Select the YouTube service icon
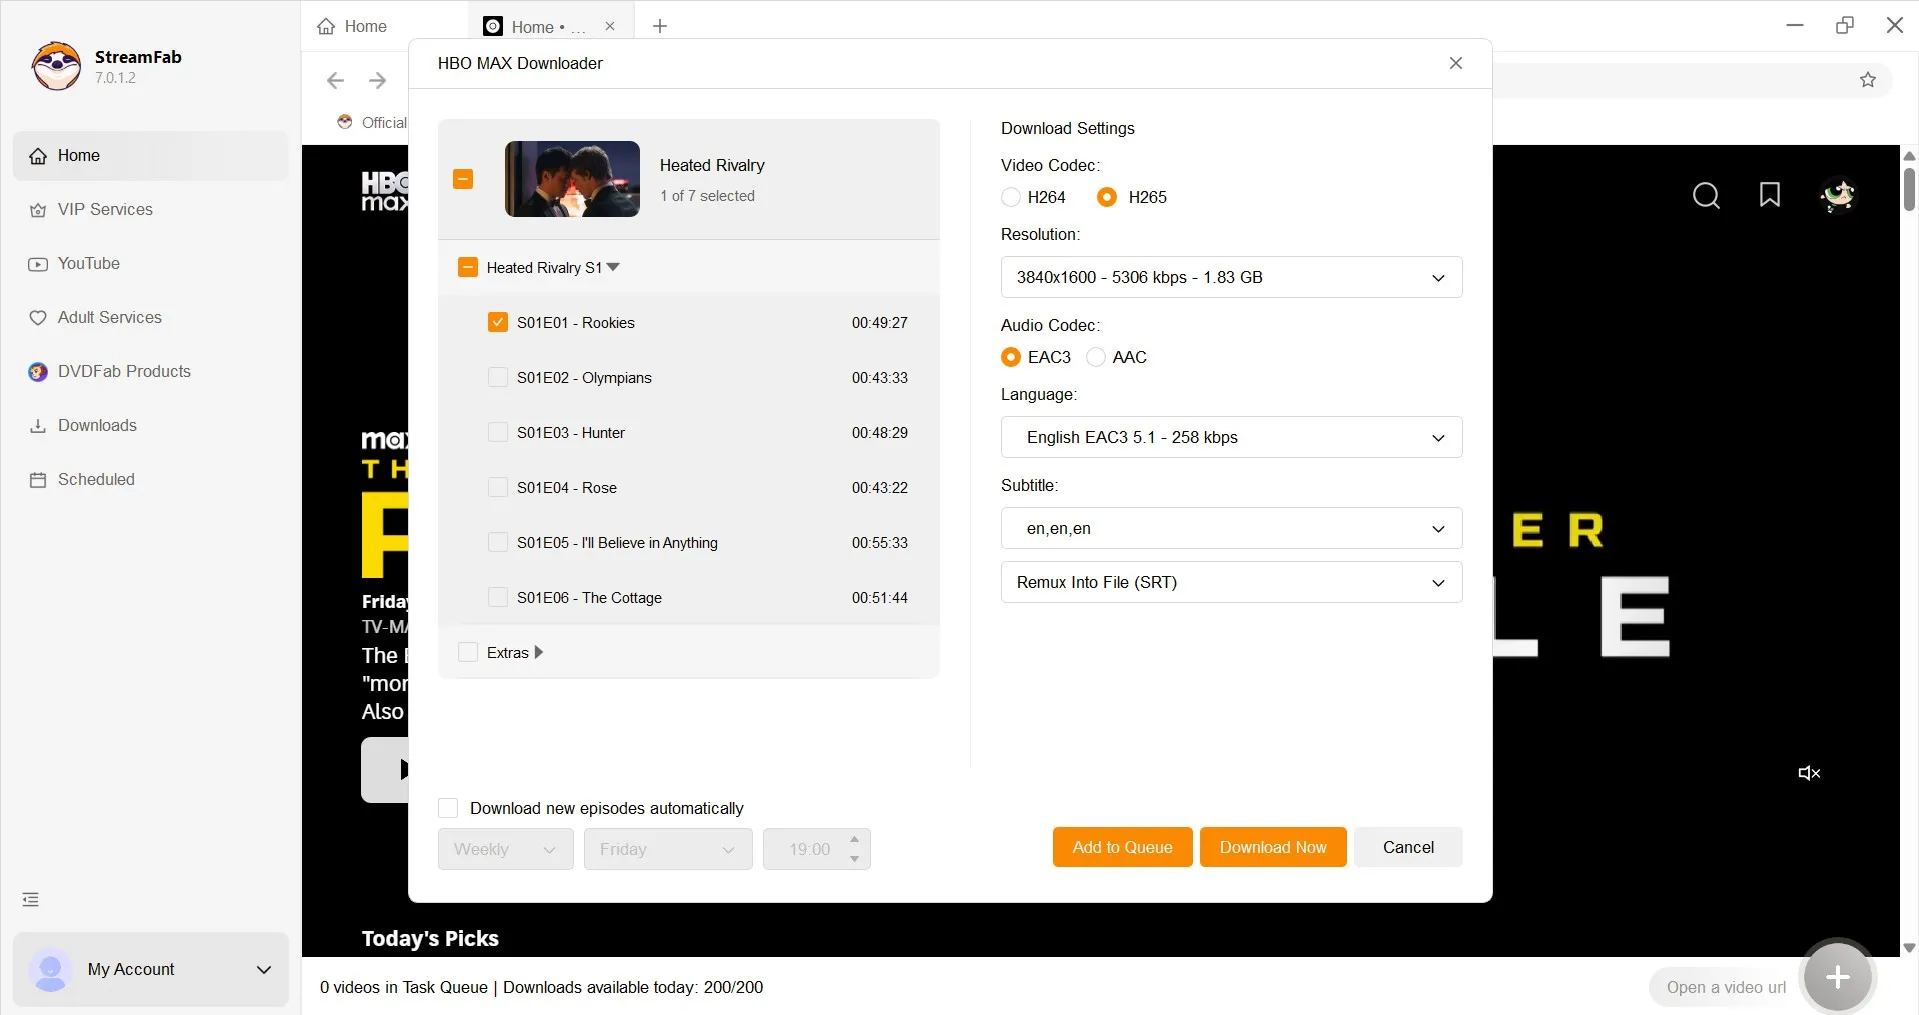Viewport: 1919px width, 1015px height. coord(37,263)
